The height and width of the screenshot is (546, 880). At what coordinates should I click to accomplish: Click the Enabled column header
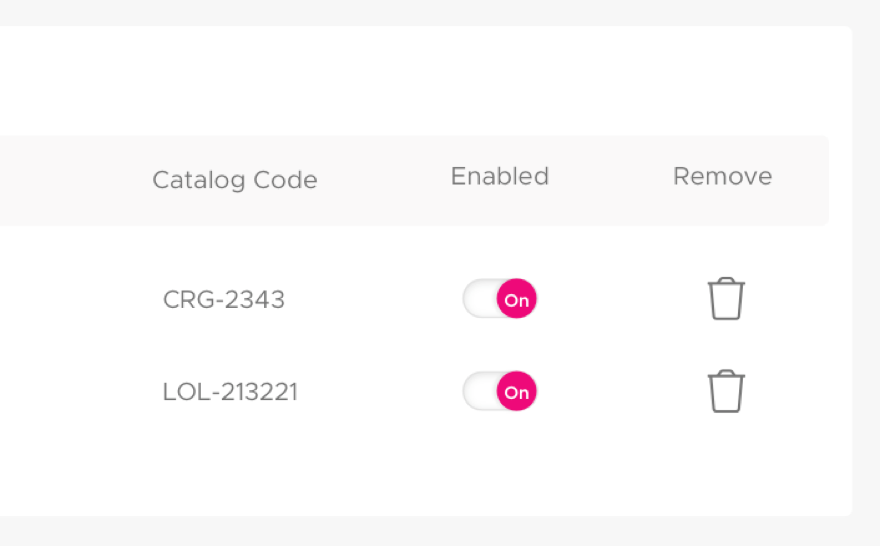click(499, 176)
